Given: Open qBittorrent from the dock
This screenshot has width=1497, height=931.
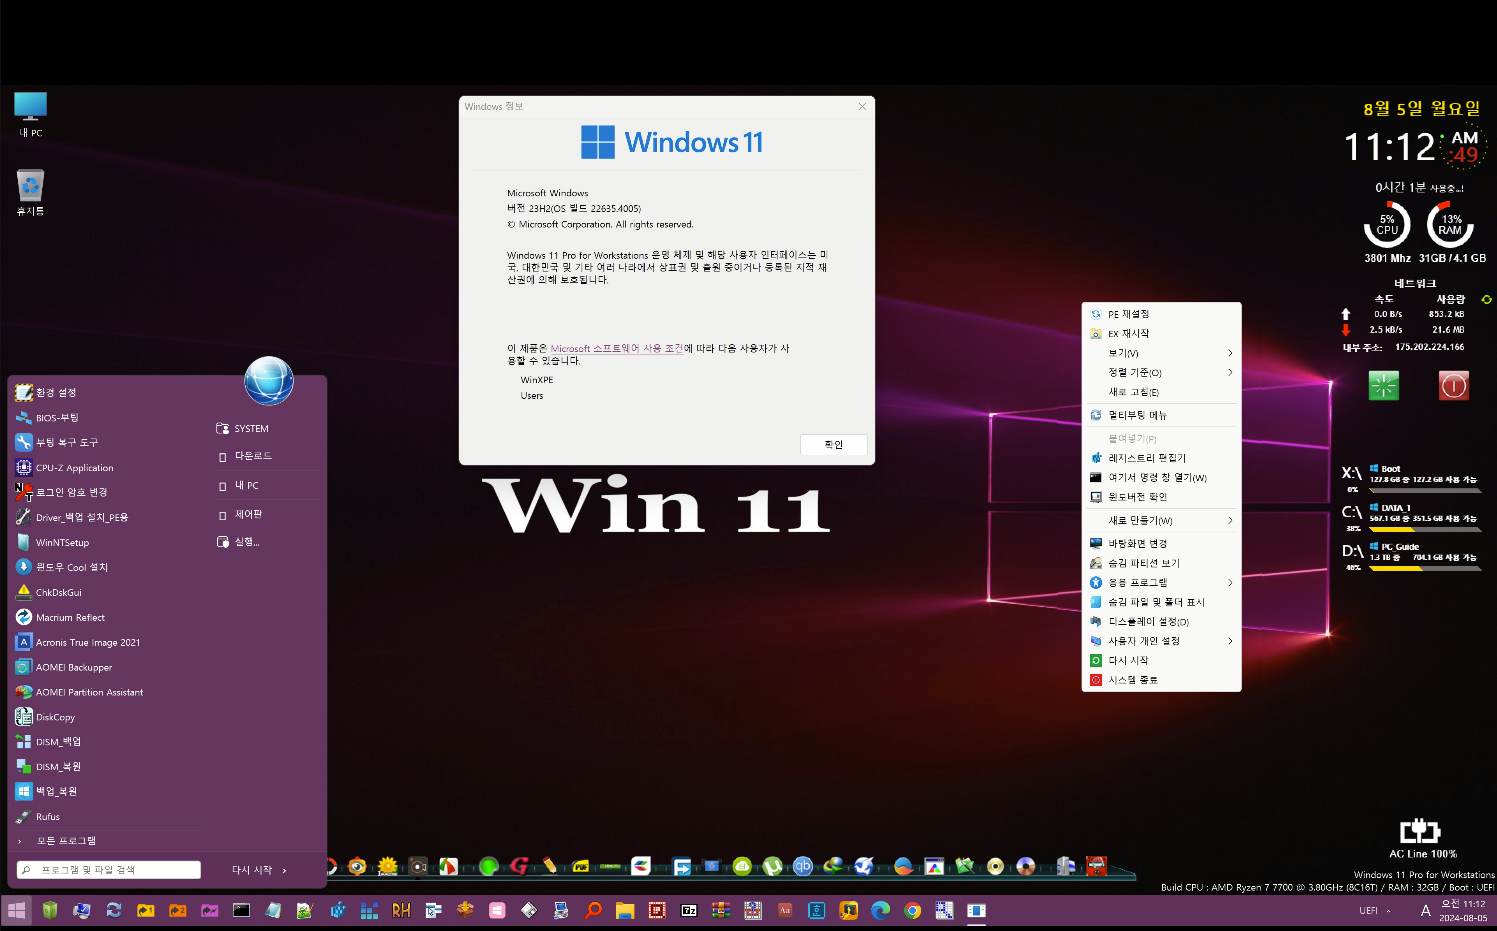Looking at the screenshot, I should 802,866.
